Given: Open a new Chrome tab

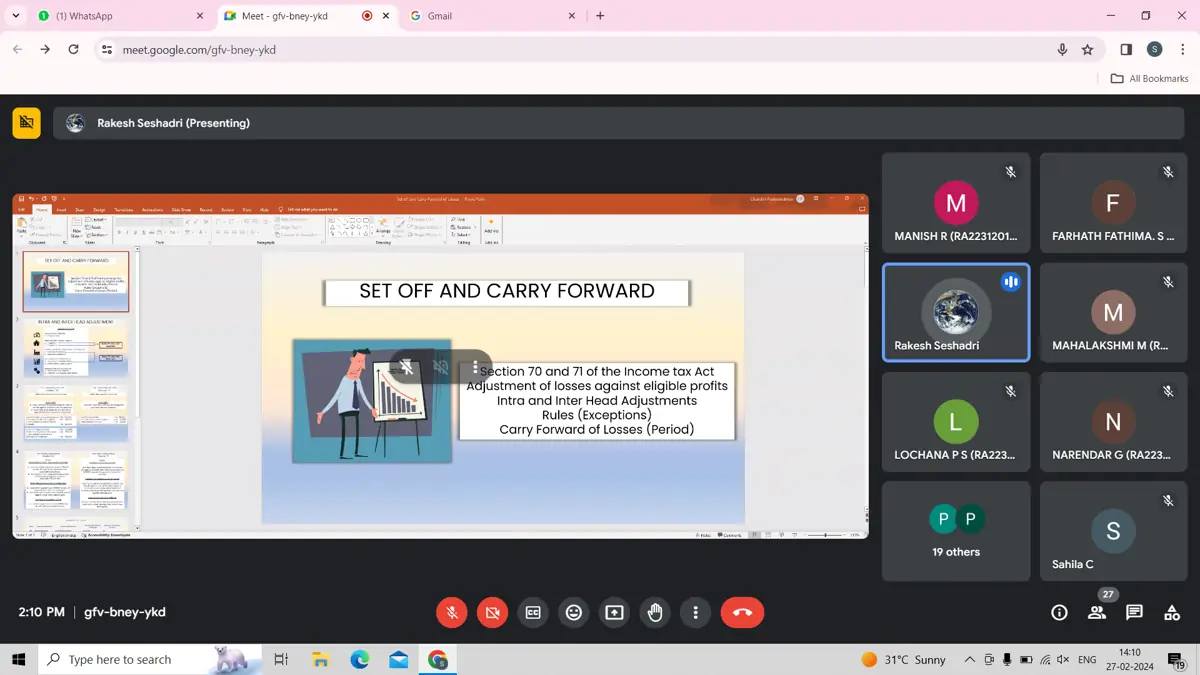Looking at the screenshot, I should 600,16.
